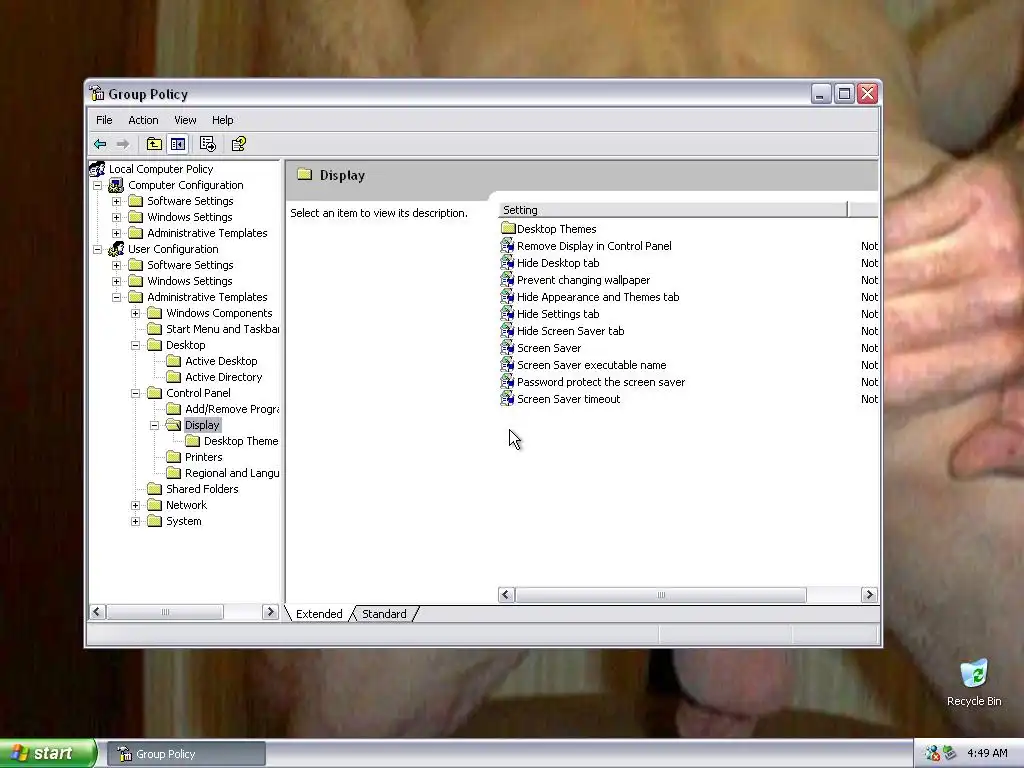Collapse the Desktop tree node
Screen dimensions: 1024x768
135,345
